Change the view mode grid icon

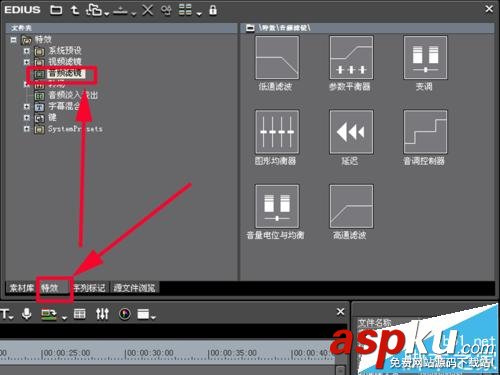(186, 10)
